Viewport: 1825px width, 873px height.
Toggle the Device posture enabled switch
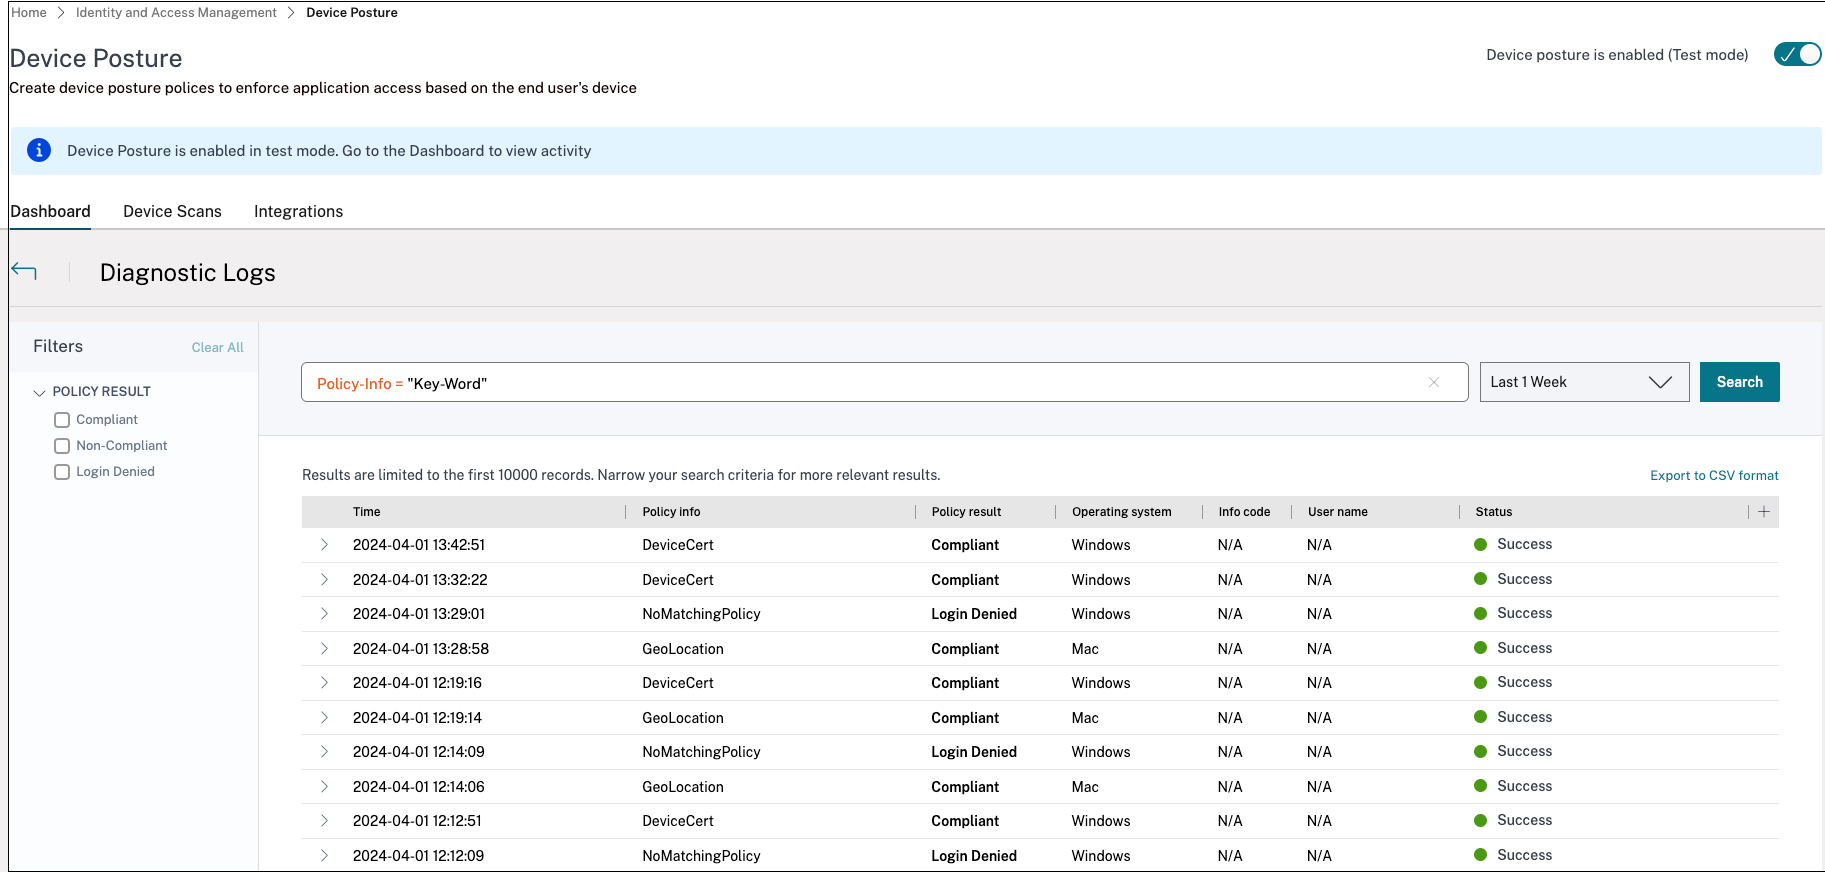pos(1797,55)
